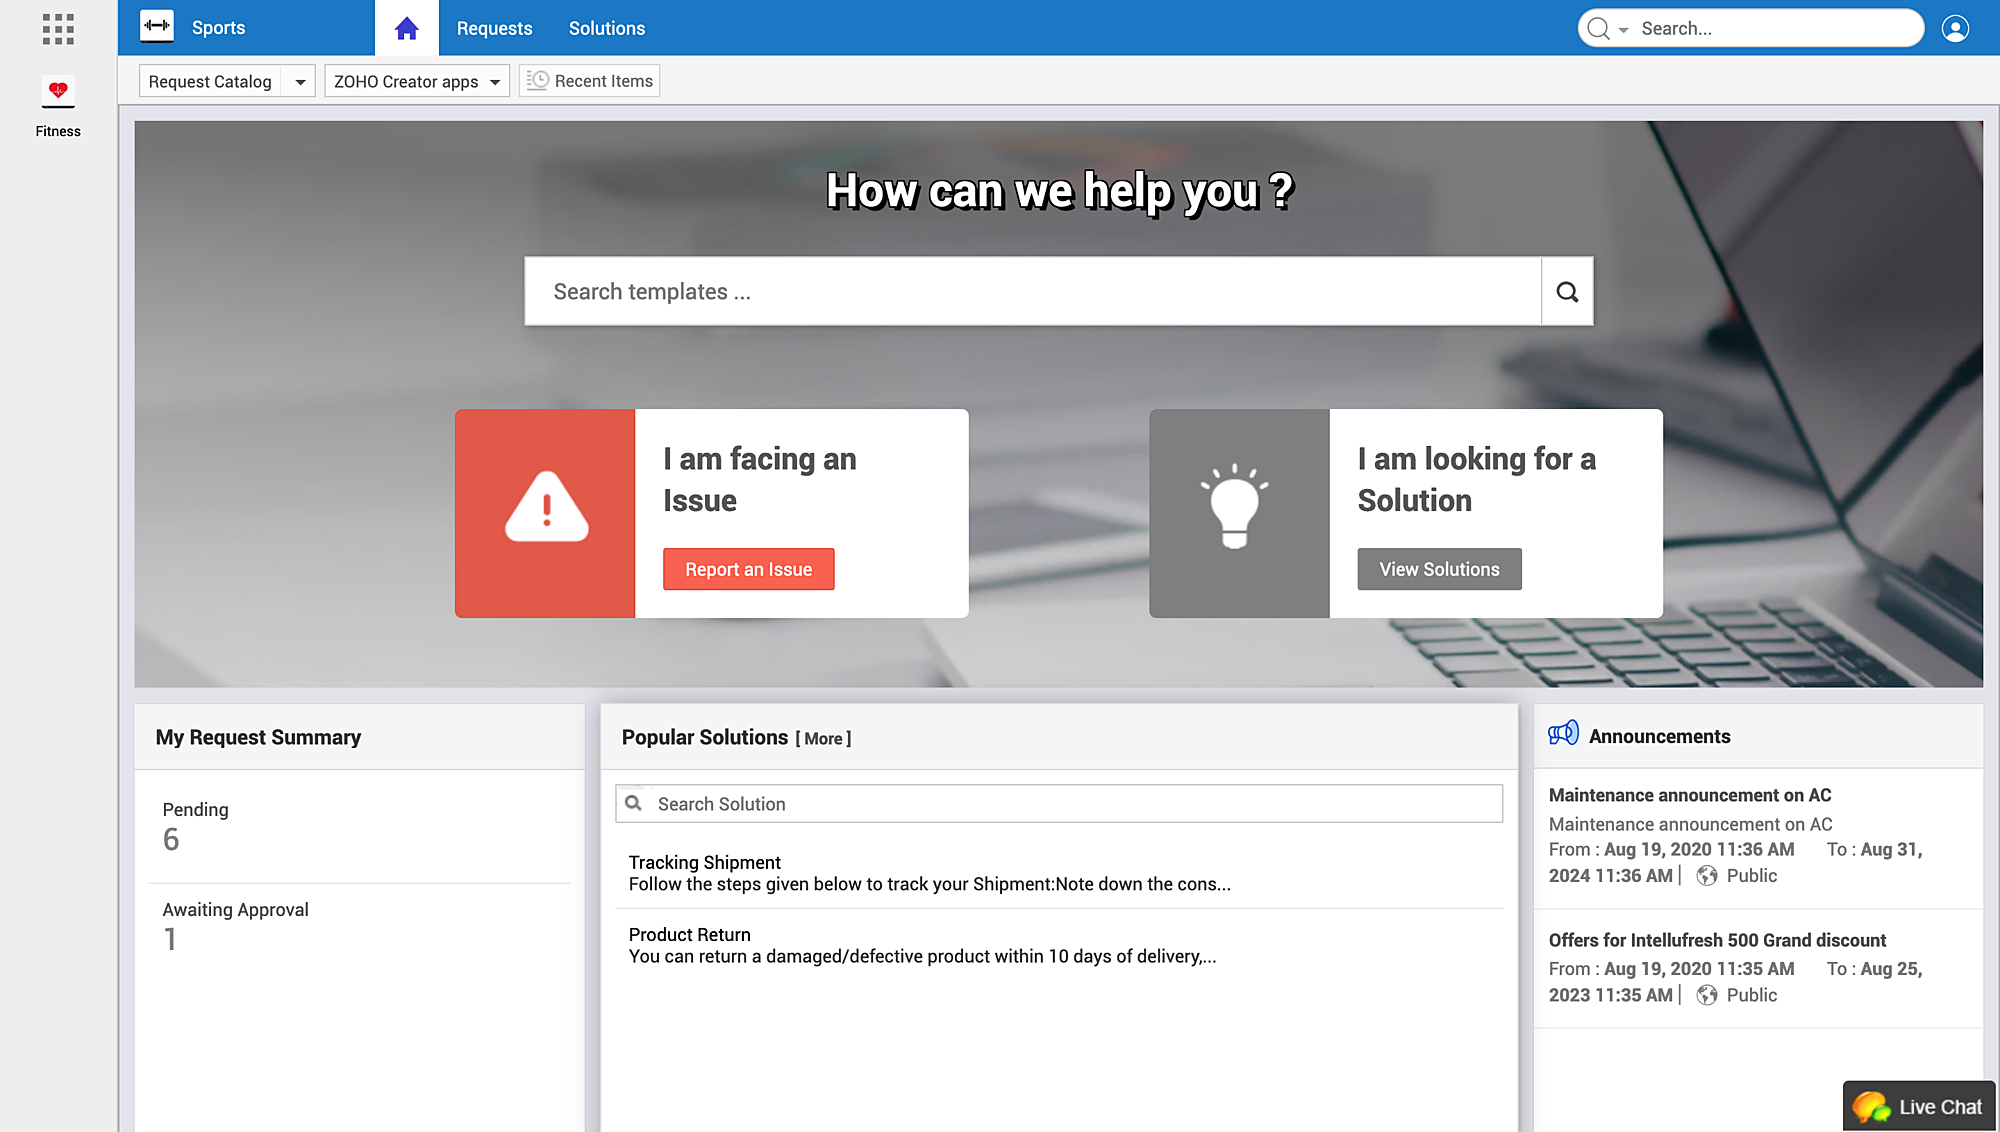Click the template search magnifier button
The width and height of the screenshot is (2000, 1132).
(1567, 291)
